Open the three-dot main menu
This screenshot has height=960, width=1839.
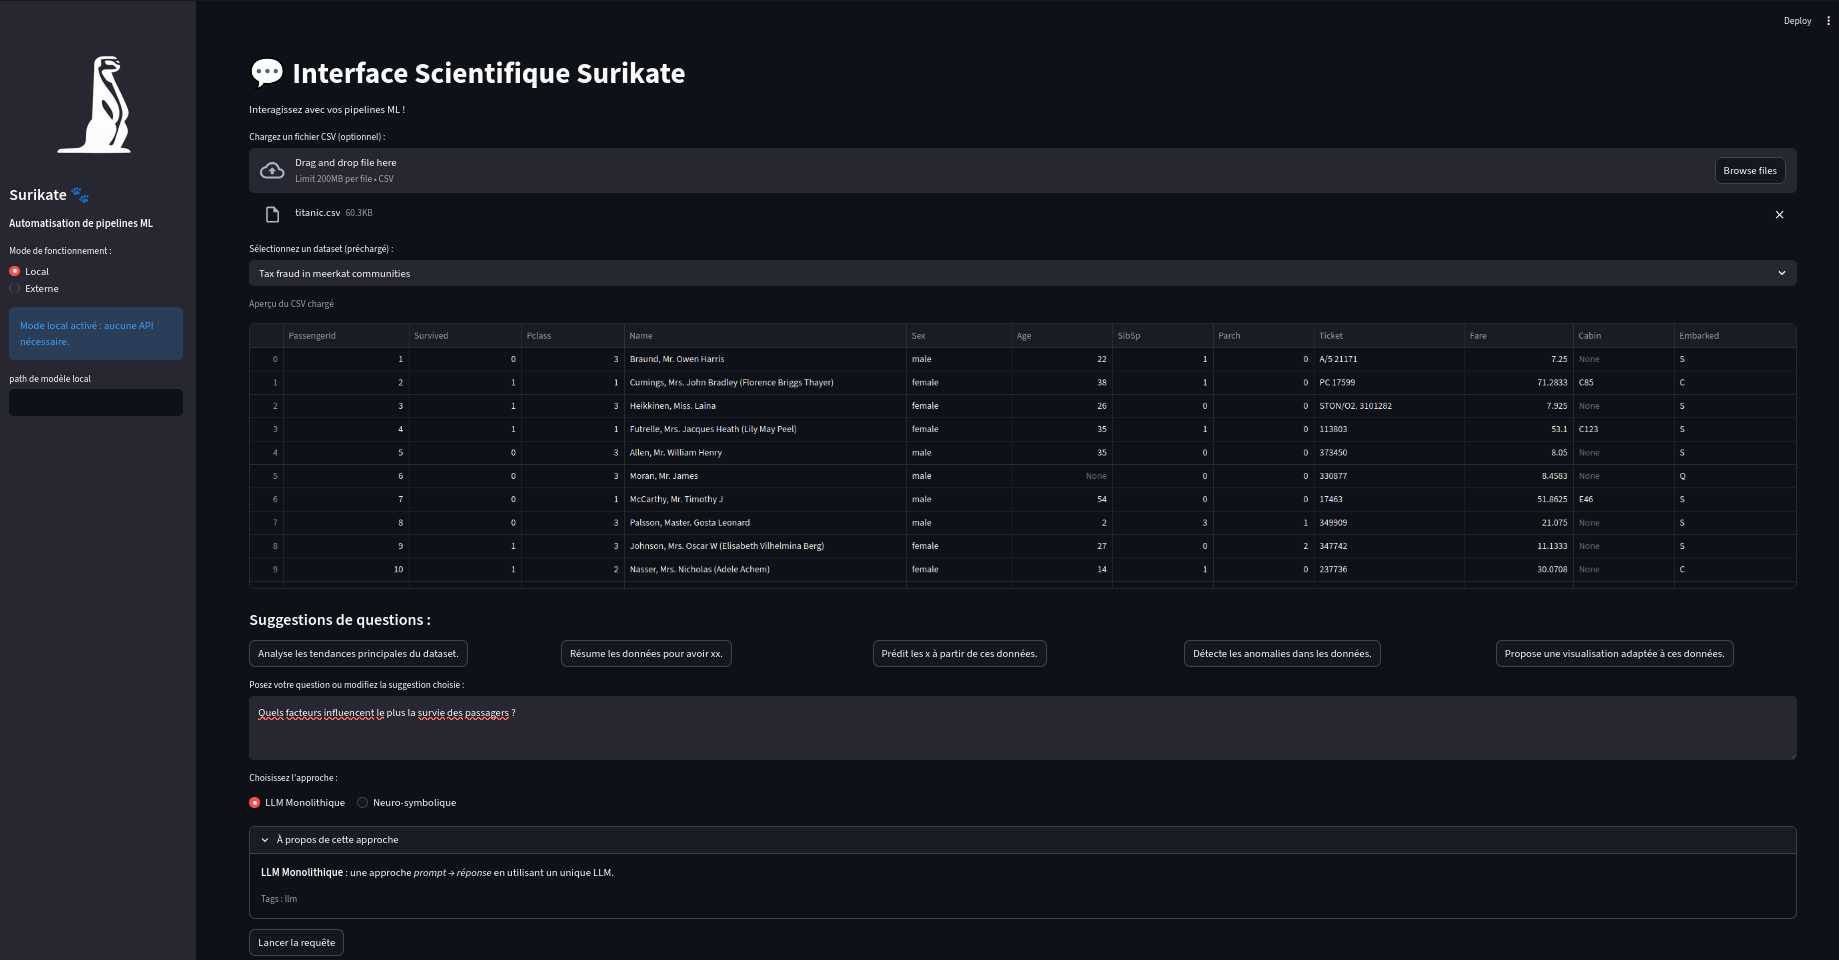click(1828, 20)
